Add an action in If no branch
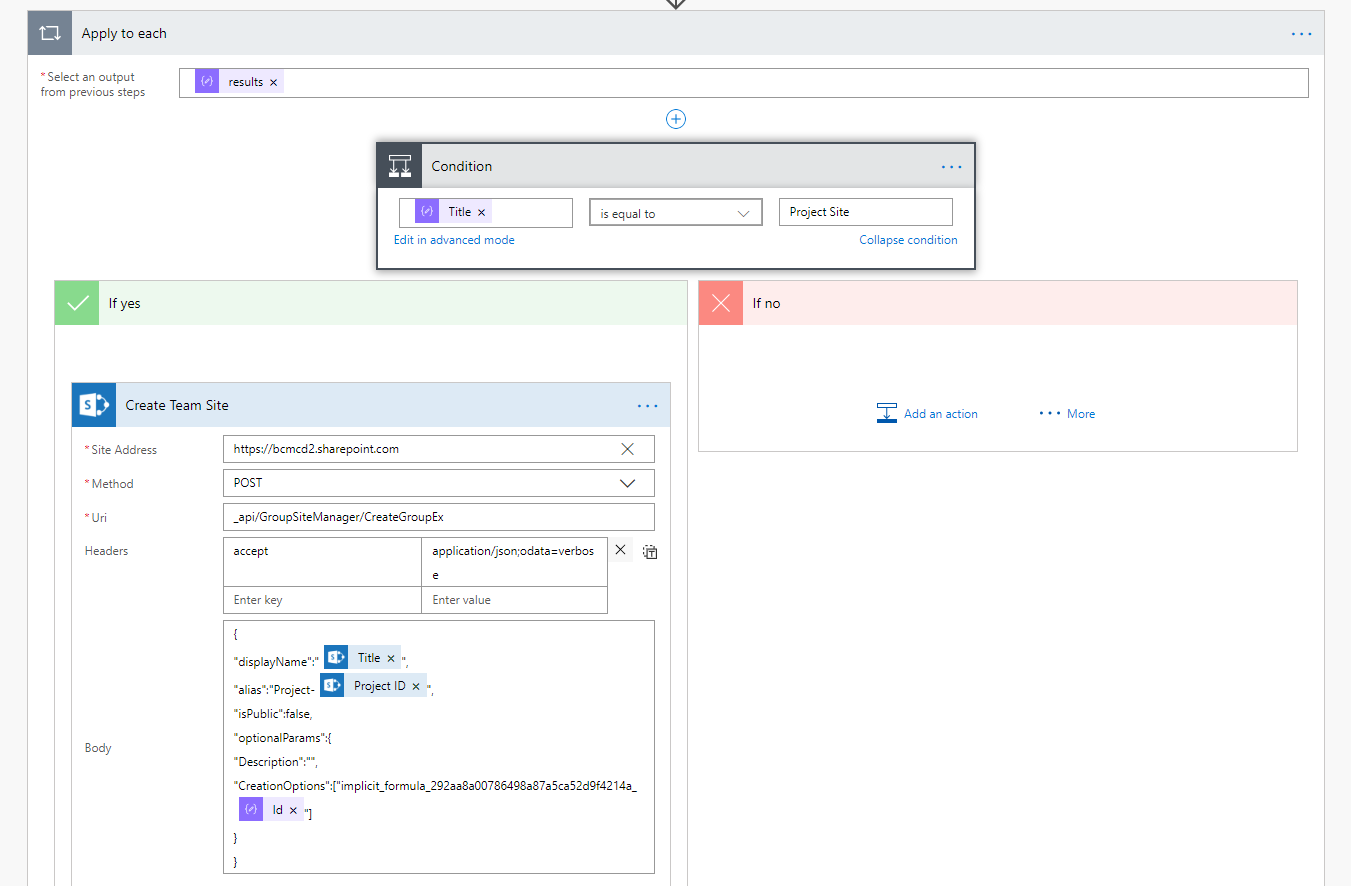Viewport: 1351px width, 886px height. (927, 414)
